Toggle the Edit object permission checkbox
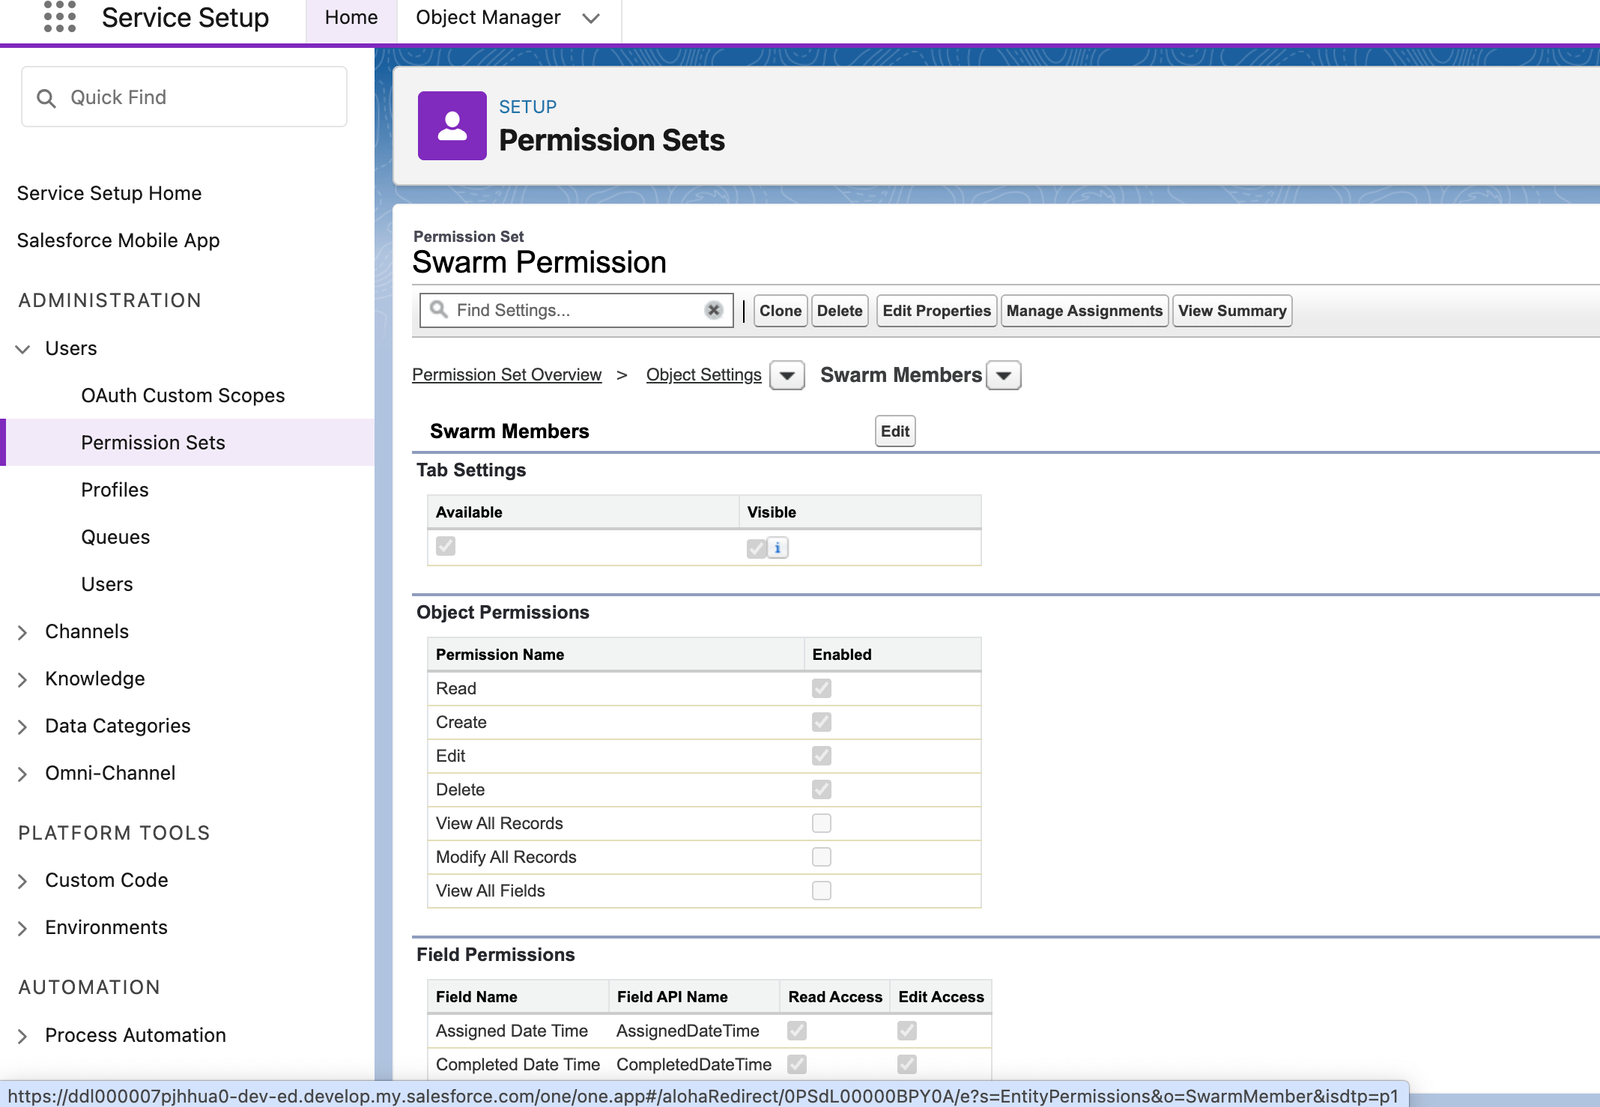1600x1107 pixels. coord(822,756)
